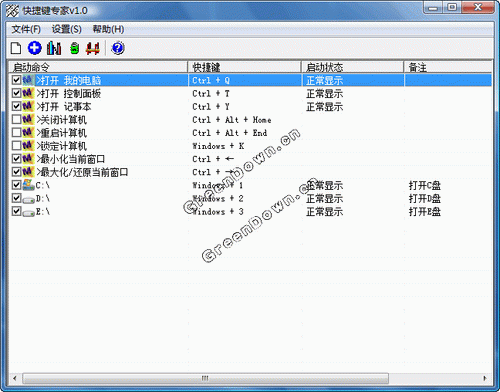Click the Ctrl + T shortcut cell
The height and width of the screenshot is (392, 500).
[x=211, y=93]
